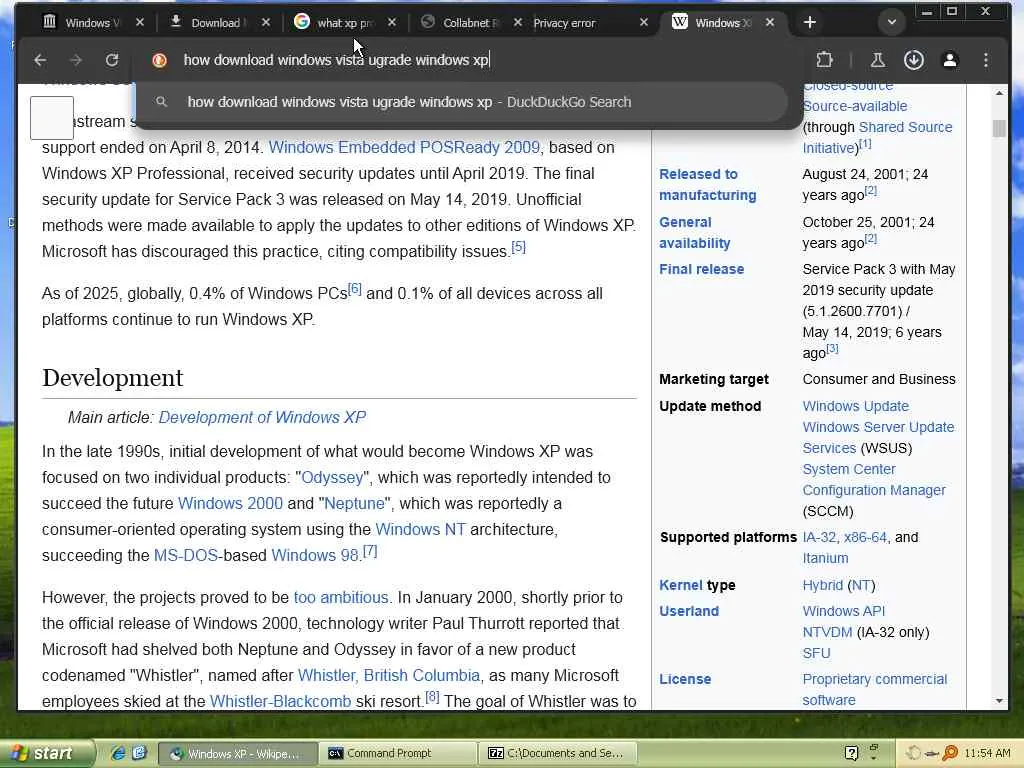1024x768 pixels.
Task: Open the Userland link
Action: (x=689, y=611)
